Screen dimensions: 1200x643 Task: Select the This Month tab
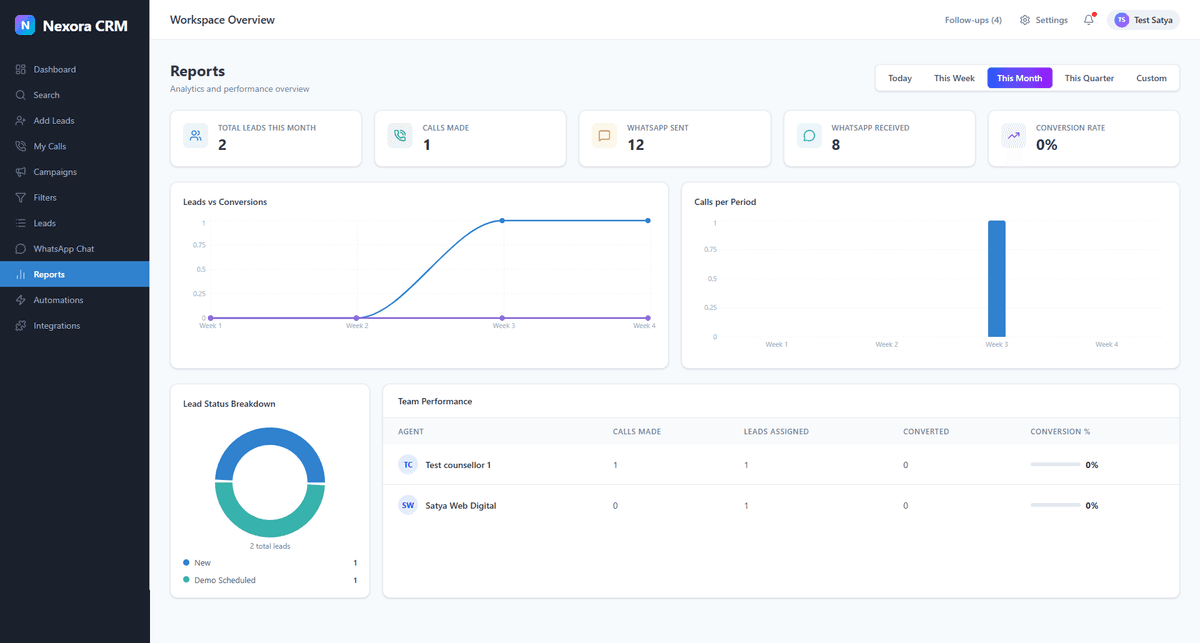pos(1019,78)
